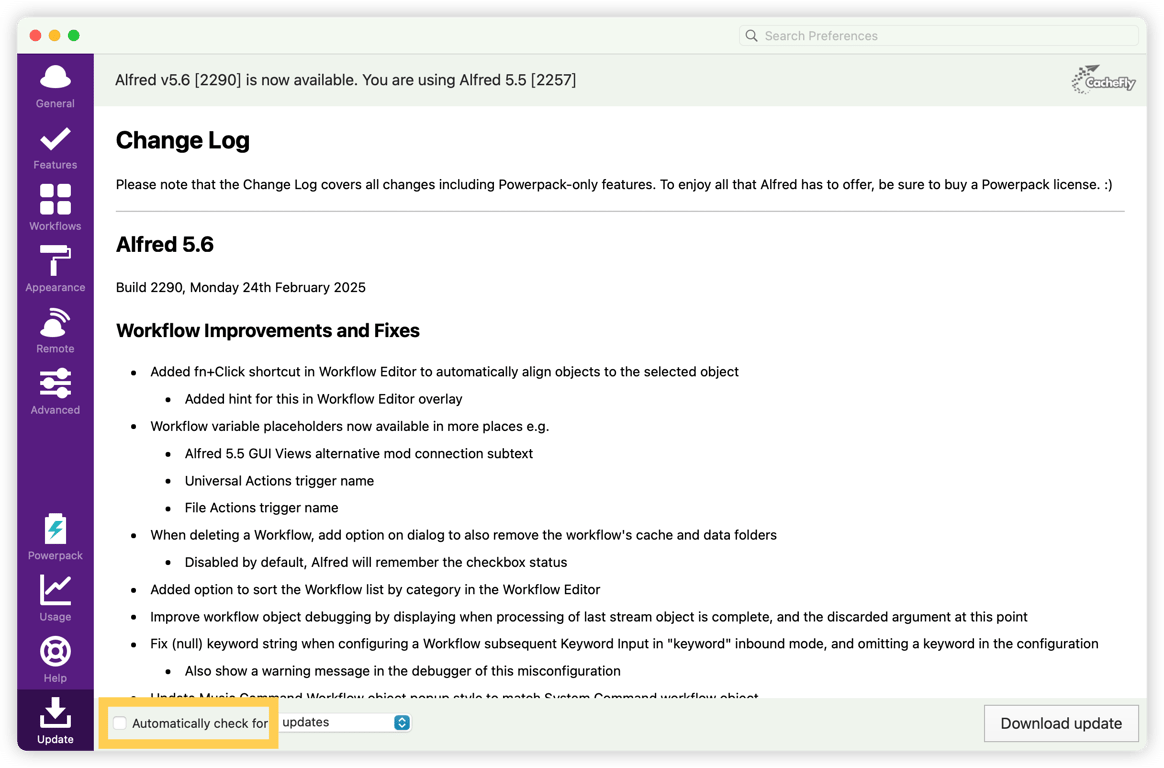Open the Workflows grid section
1164x768 pixels.
click(x=55, y=209)
